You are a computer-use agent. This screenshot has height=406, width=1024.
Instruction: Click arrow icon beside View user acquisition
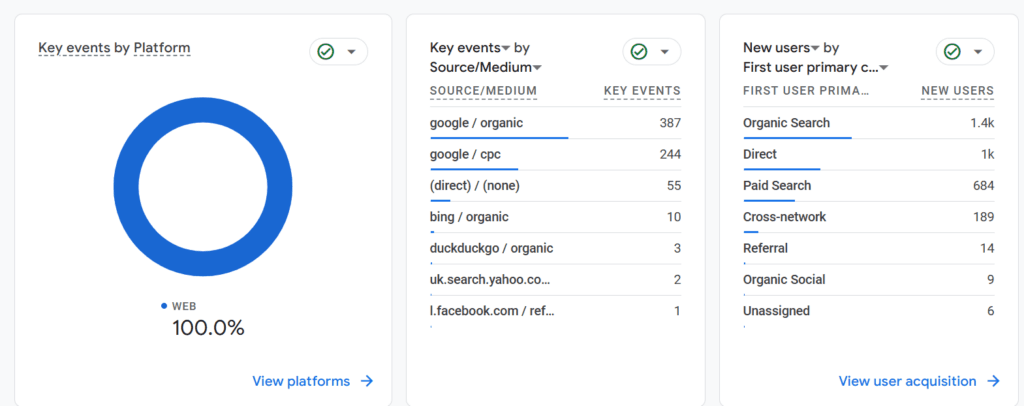(x=993, y=381)
